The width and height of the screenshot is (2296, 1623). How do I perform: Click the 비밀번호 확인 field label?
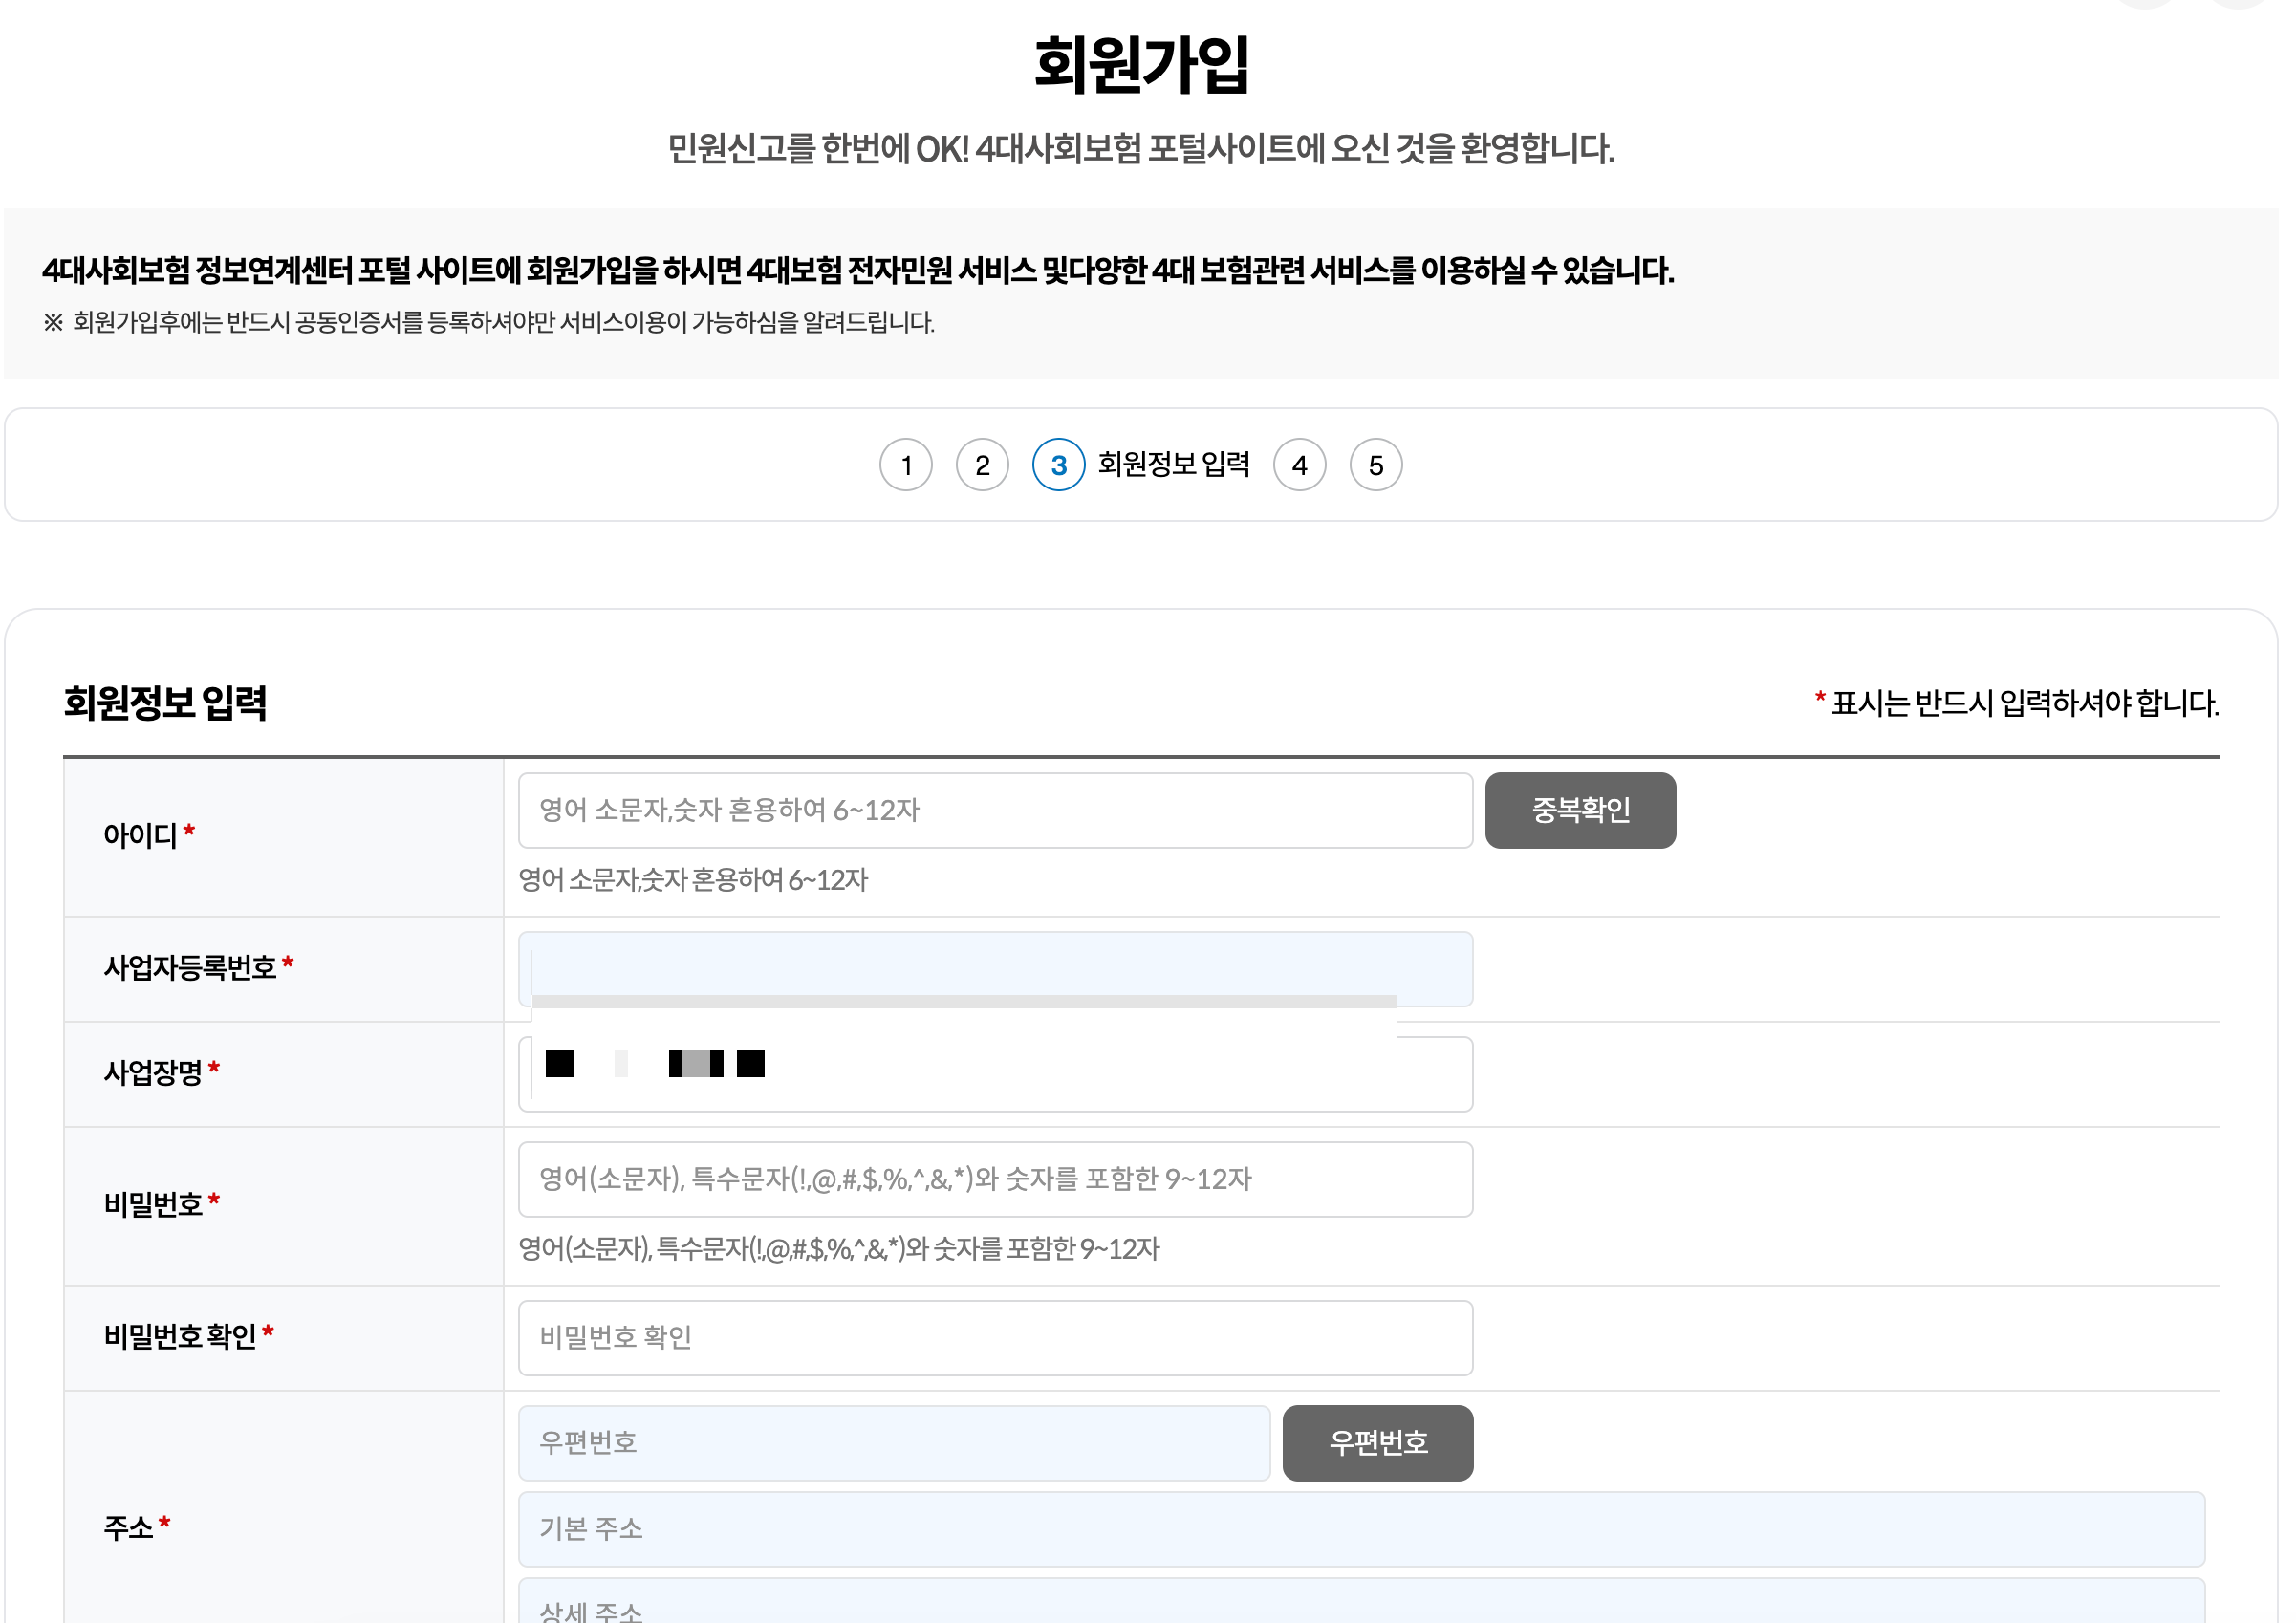[180, 1336]
